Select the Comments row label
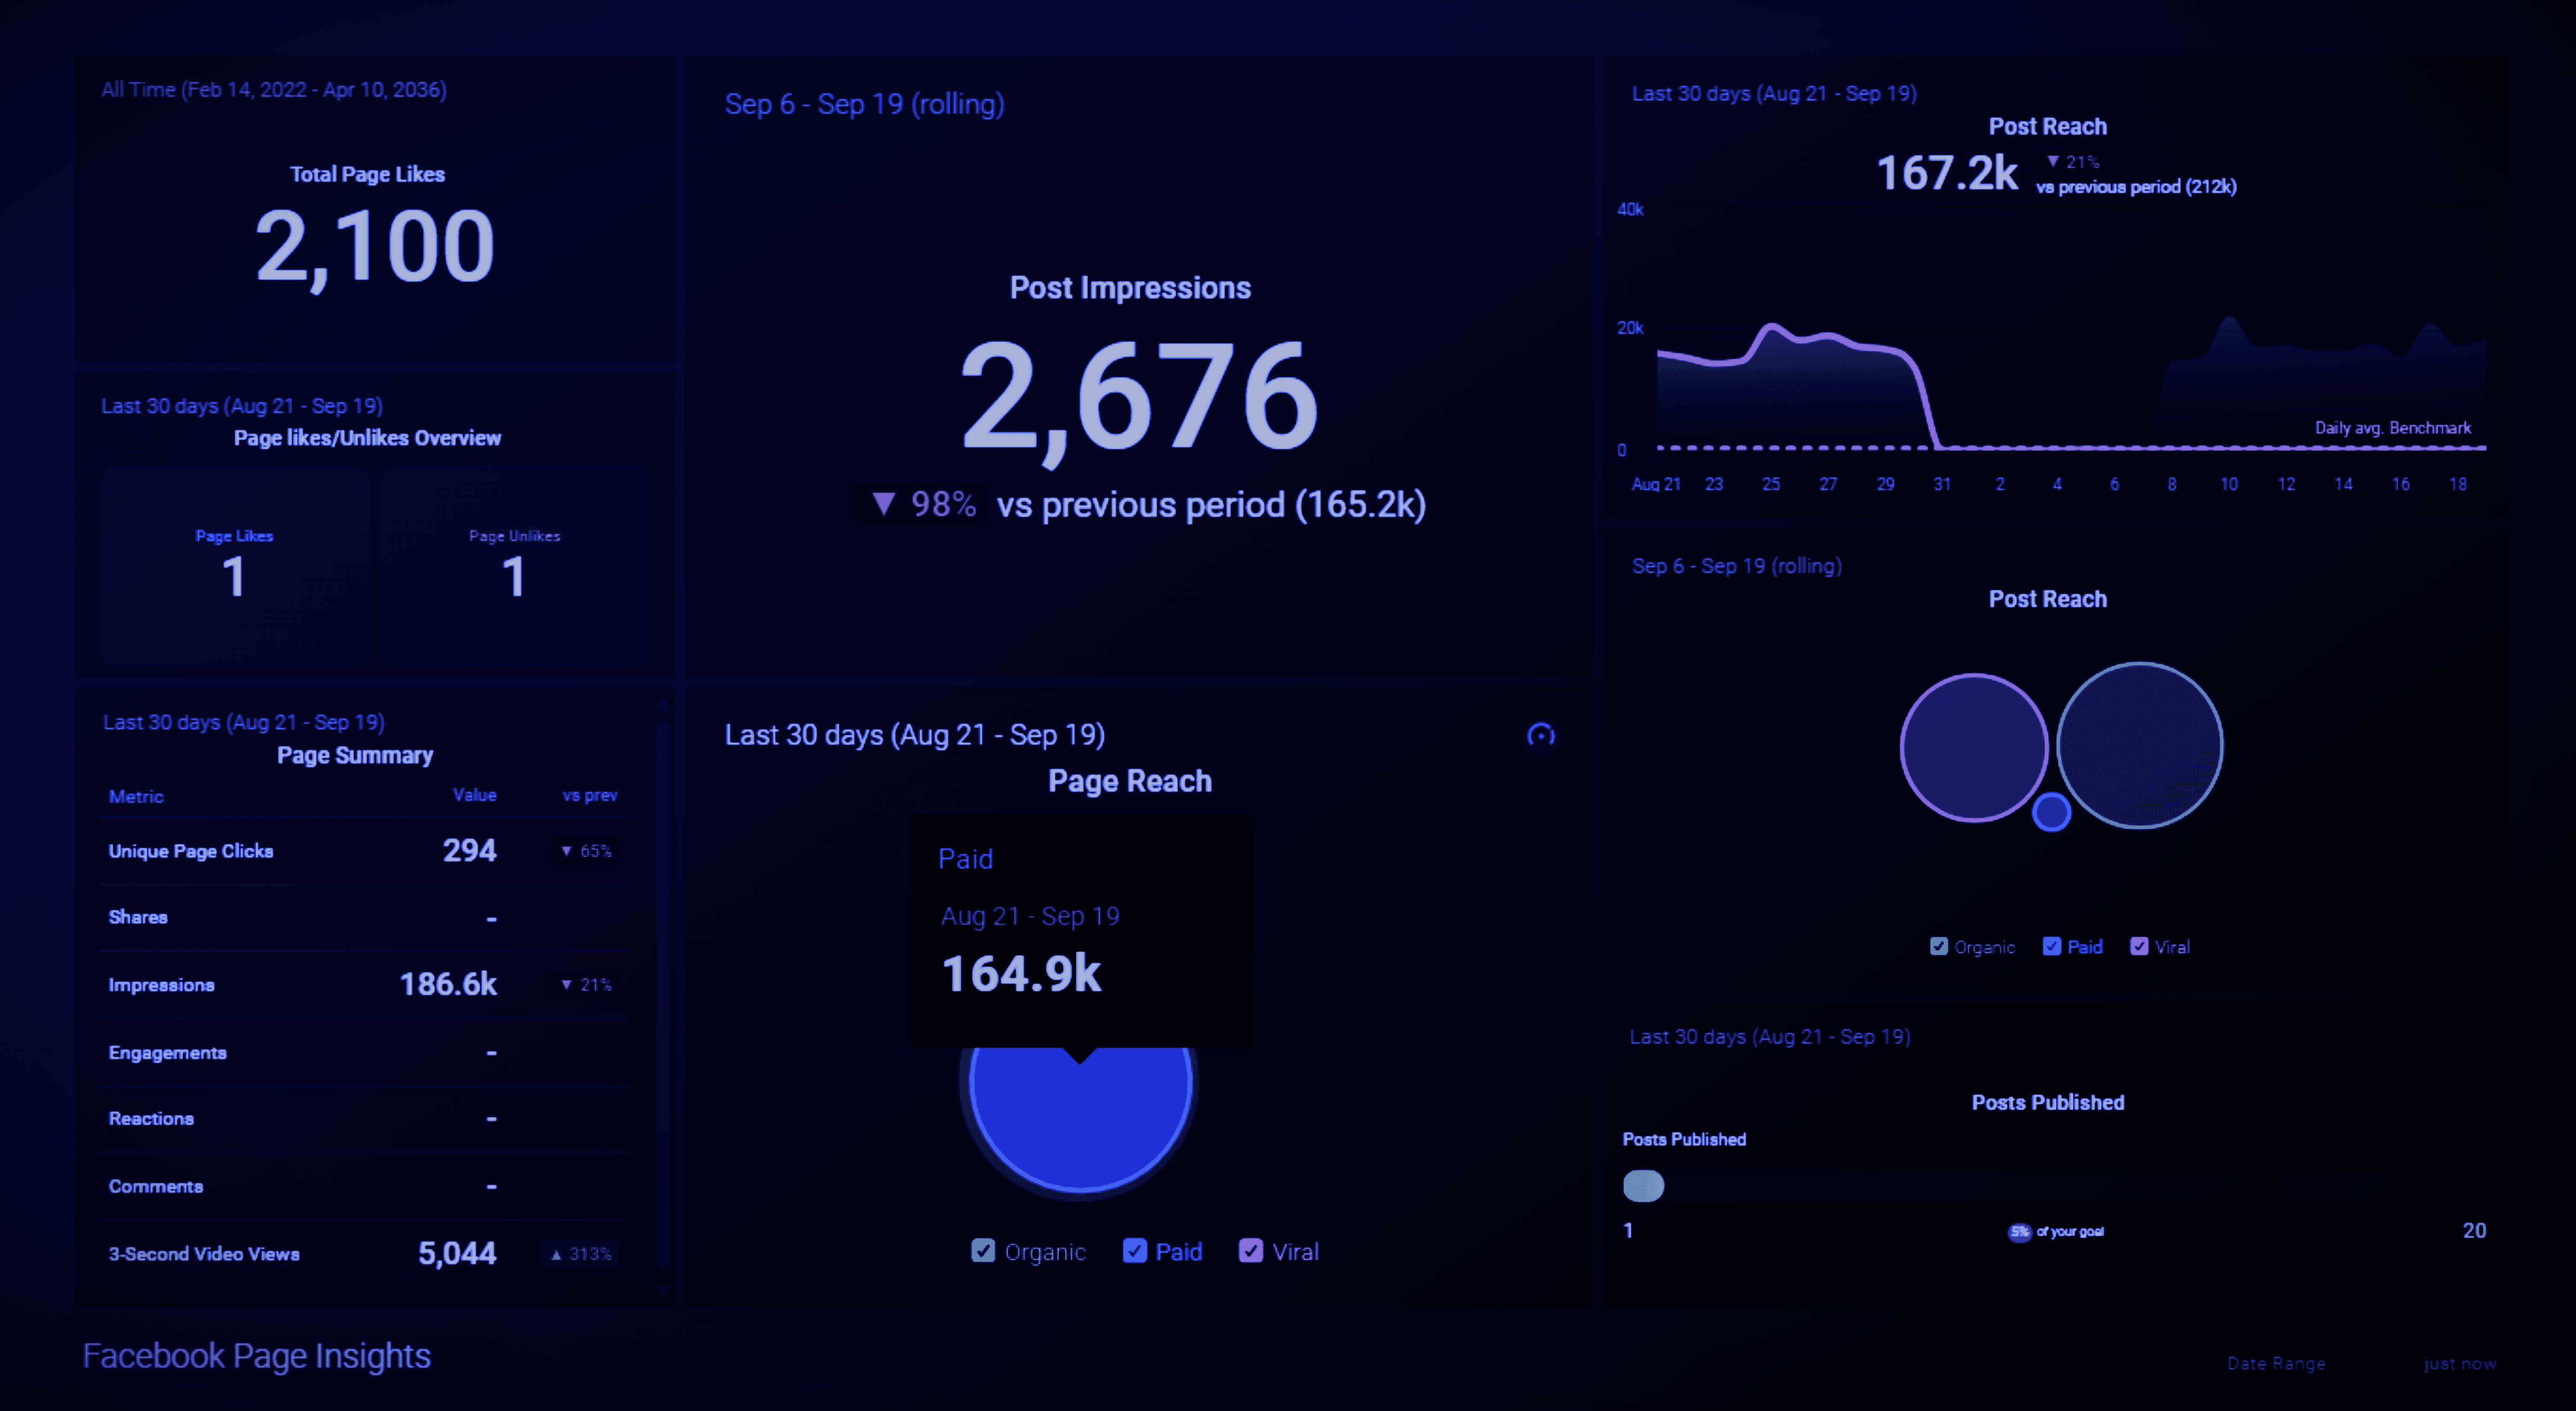The image size is (2576, 1411). click(156, 1186)
